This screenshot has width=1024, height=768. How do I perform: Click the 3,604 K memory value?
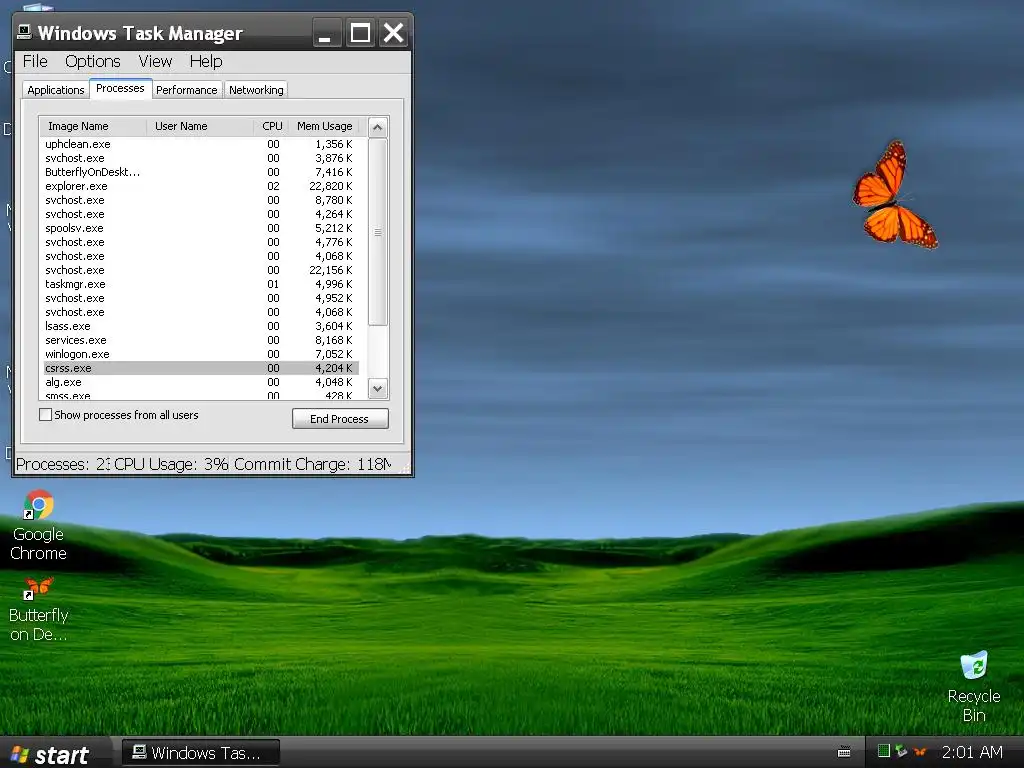click(x=333, y=326)
